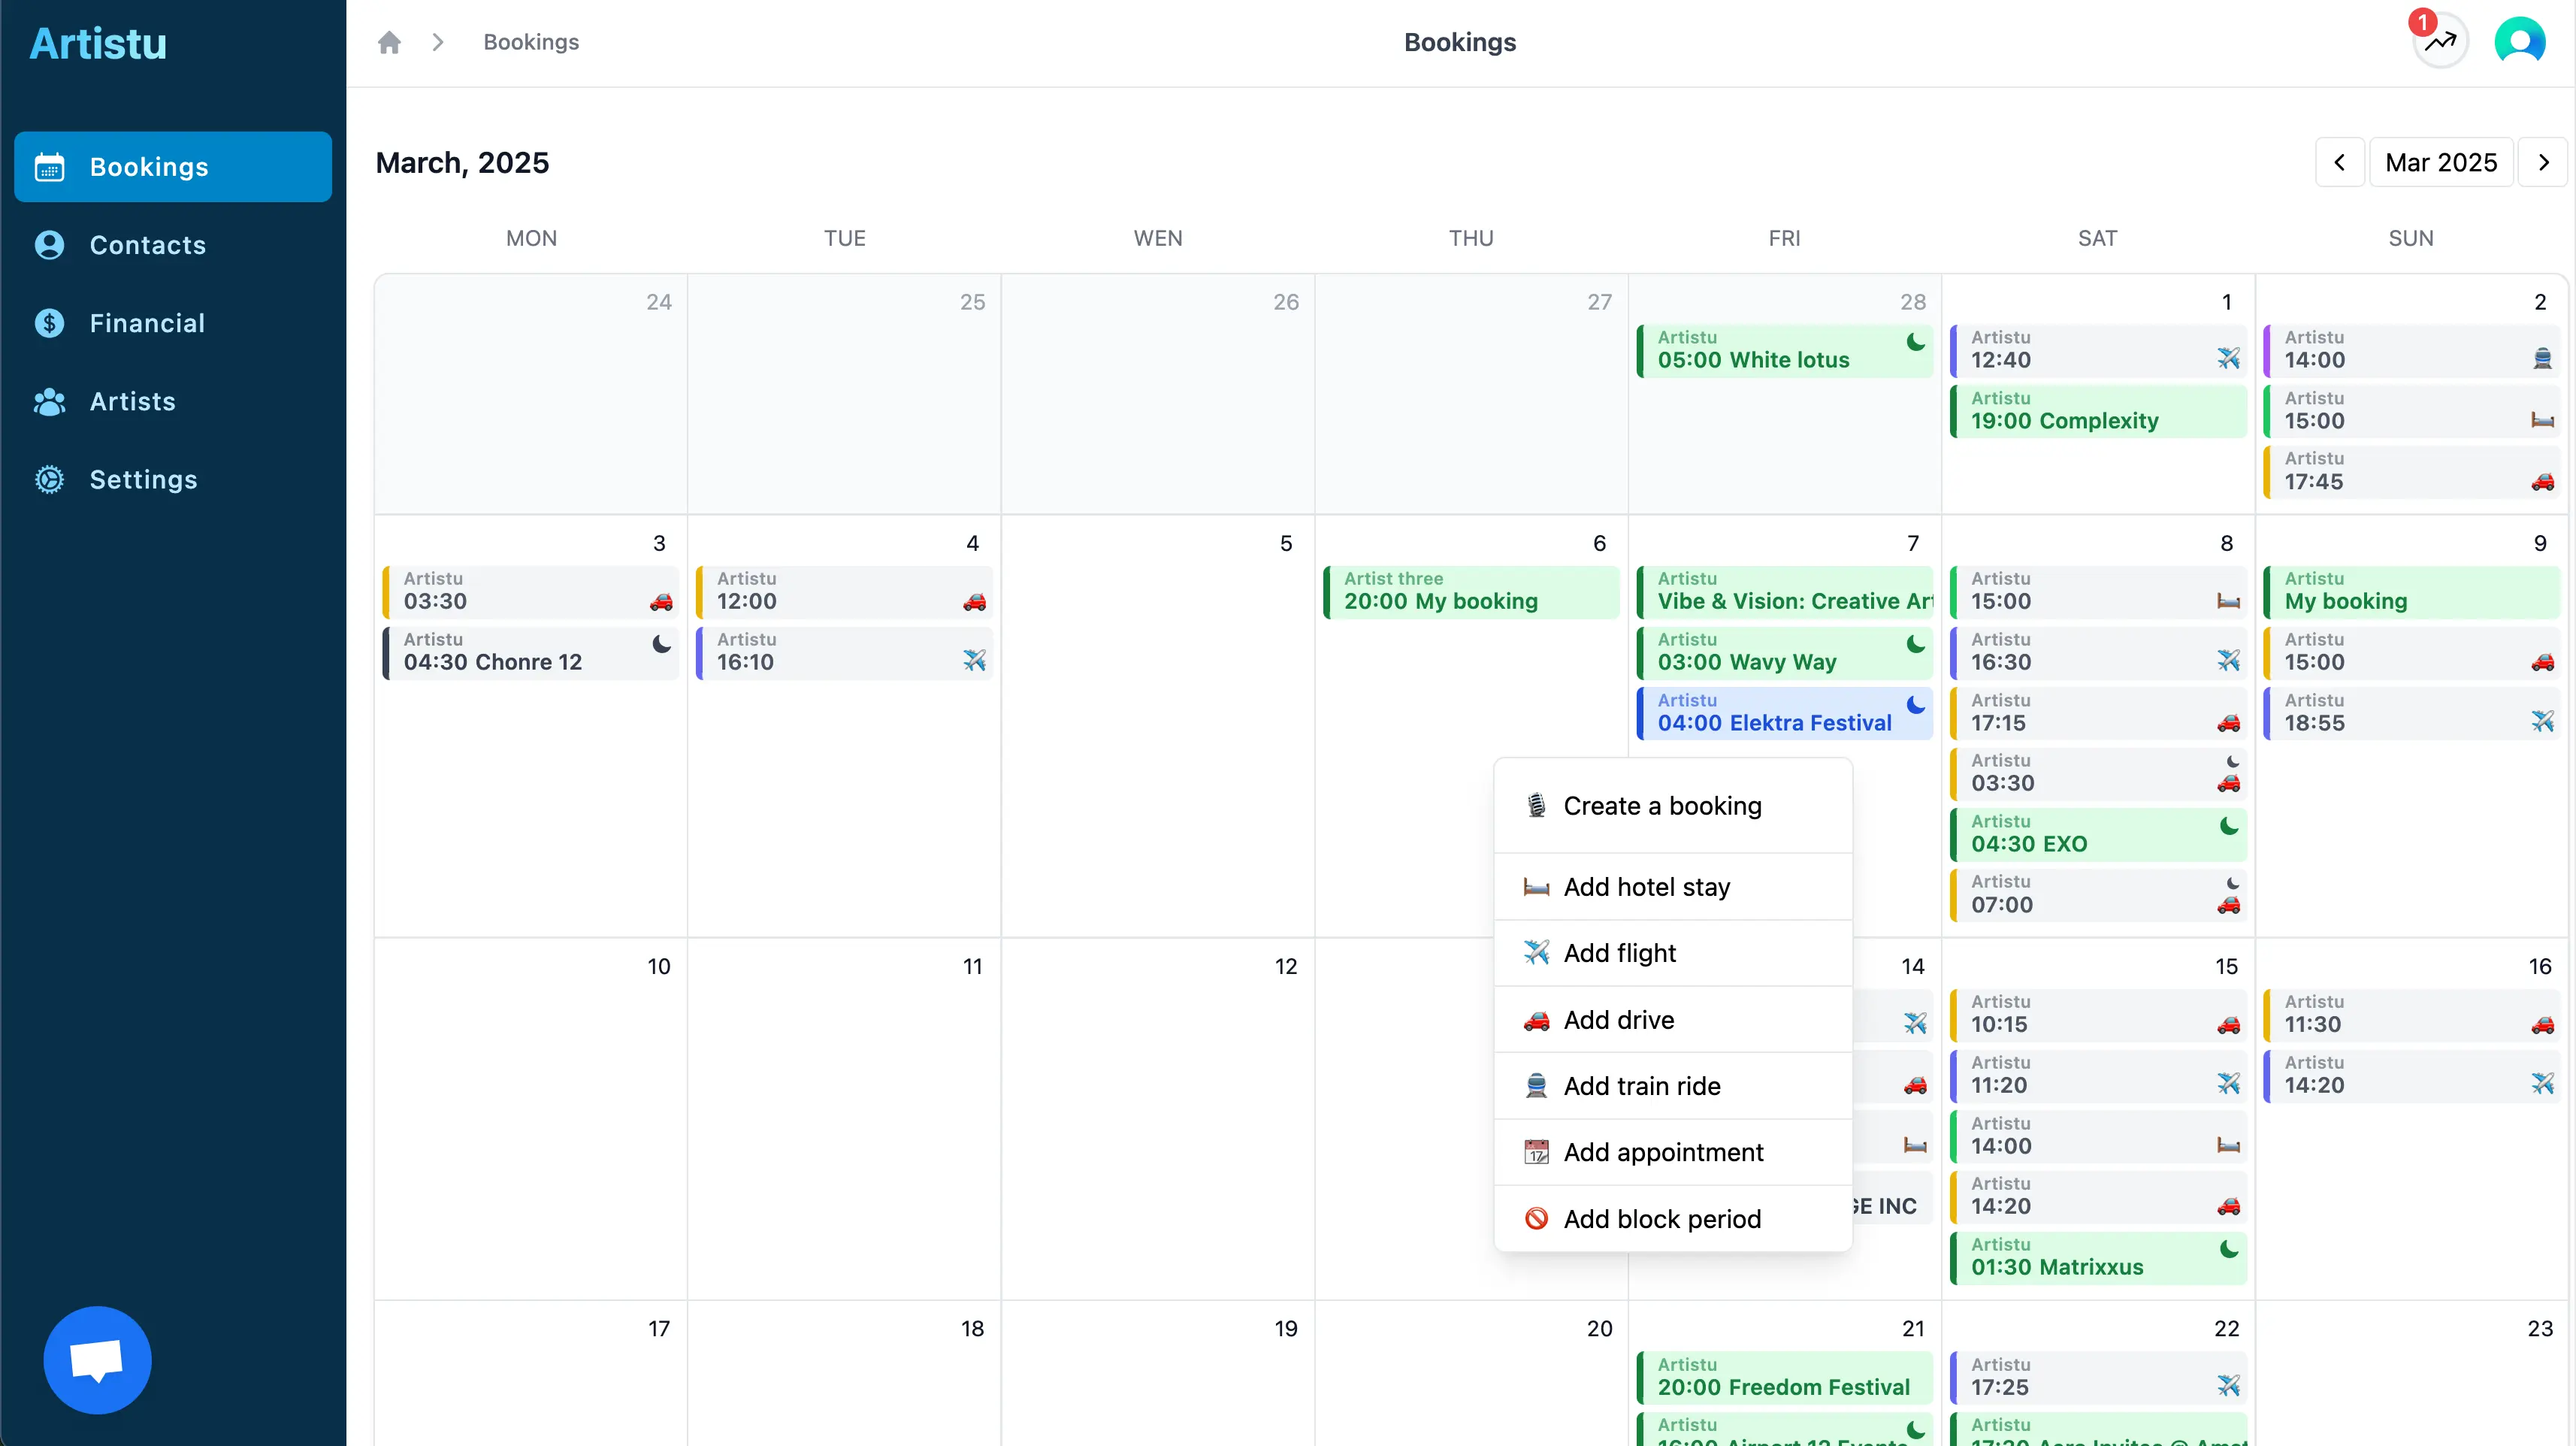Open Financial section in sidebar
Viewport: 2576px width, 1446px height.
pyautogui.click(x=147, y=323)
